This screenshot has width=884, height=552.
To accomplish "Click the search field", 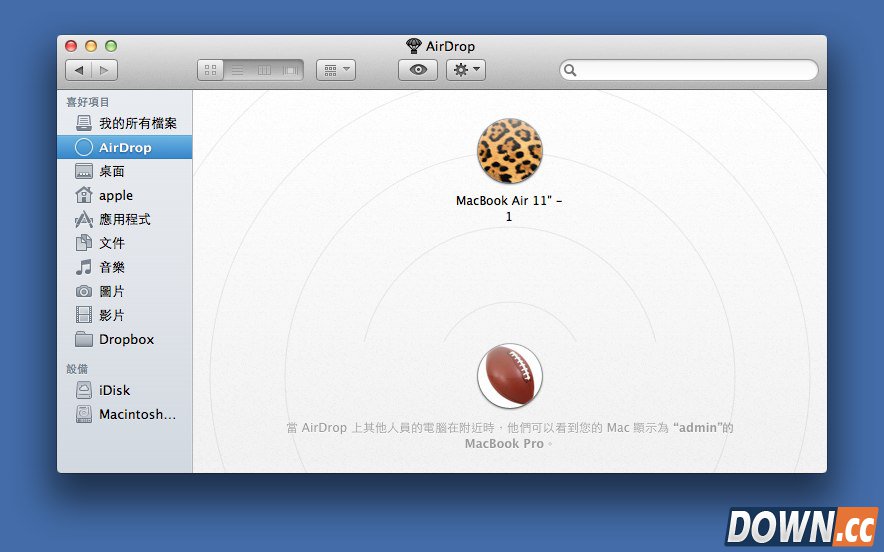I will 688,70.
